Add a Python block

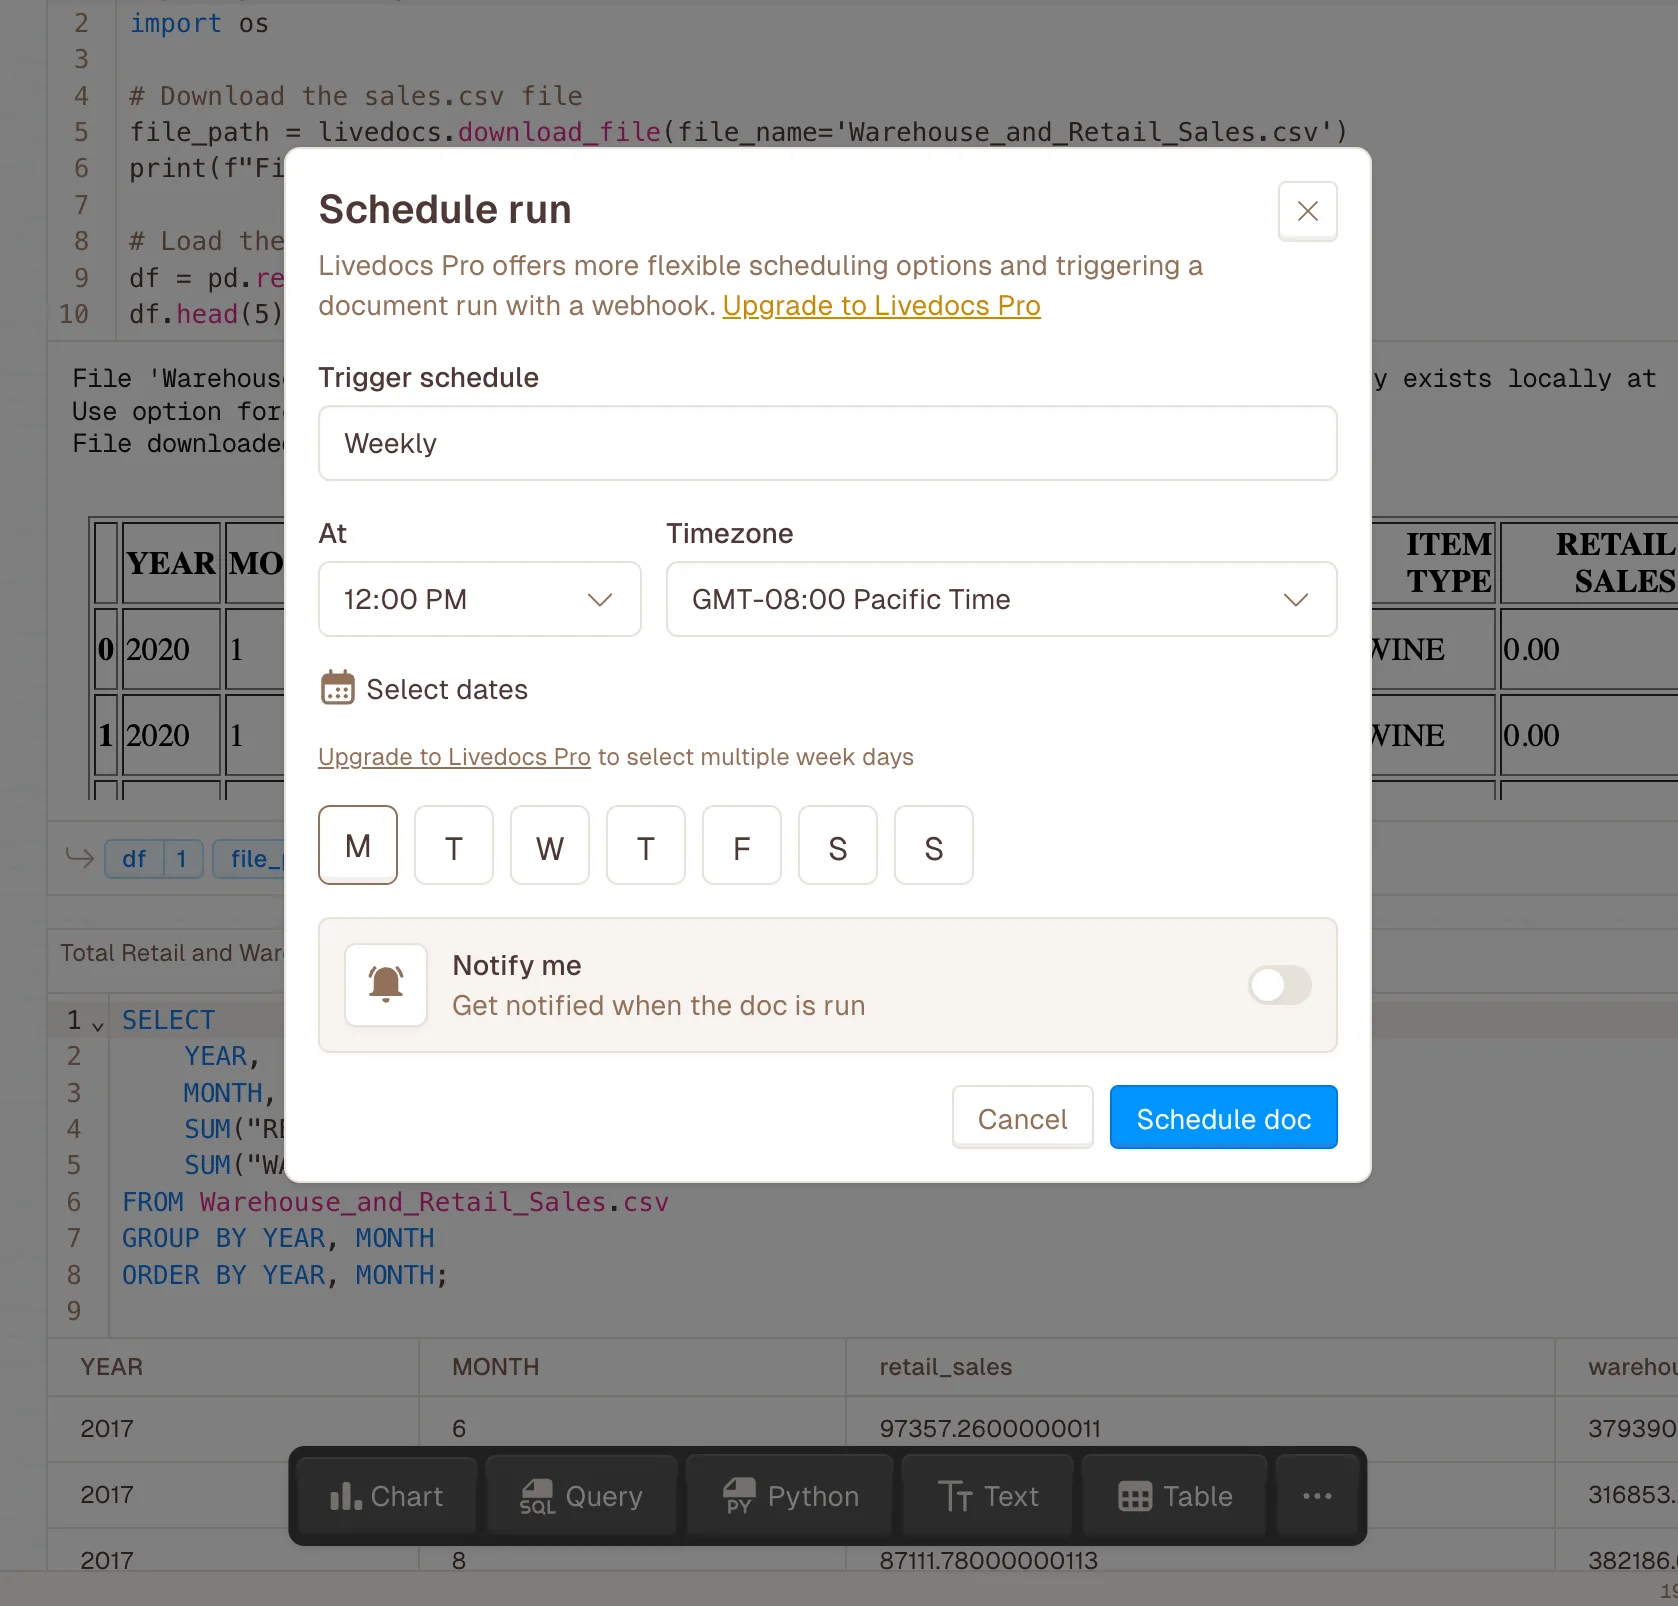[788, 1496]
